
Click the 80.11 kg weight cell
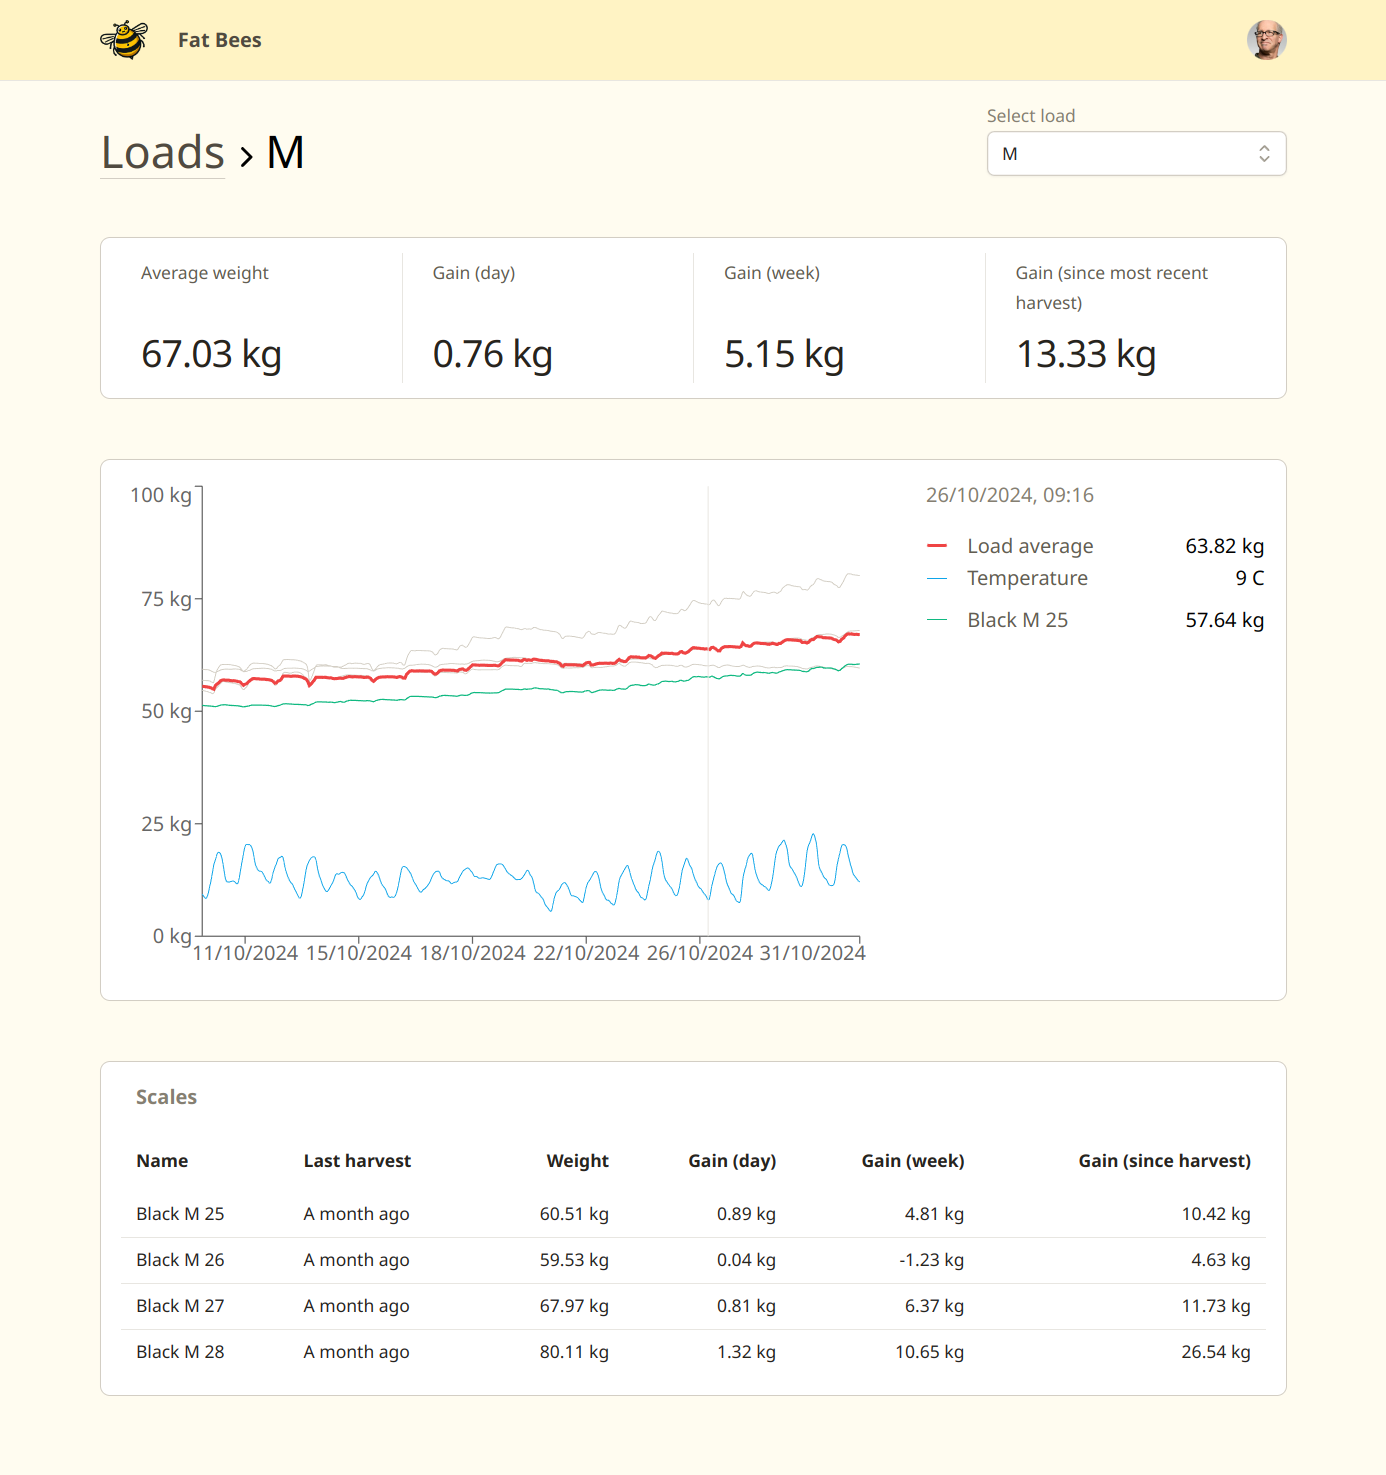574,1352
